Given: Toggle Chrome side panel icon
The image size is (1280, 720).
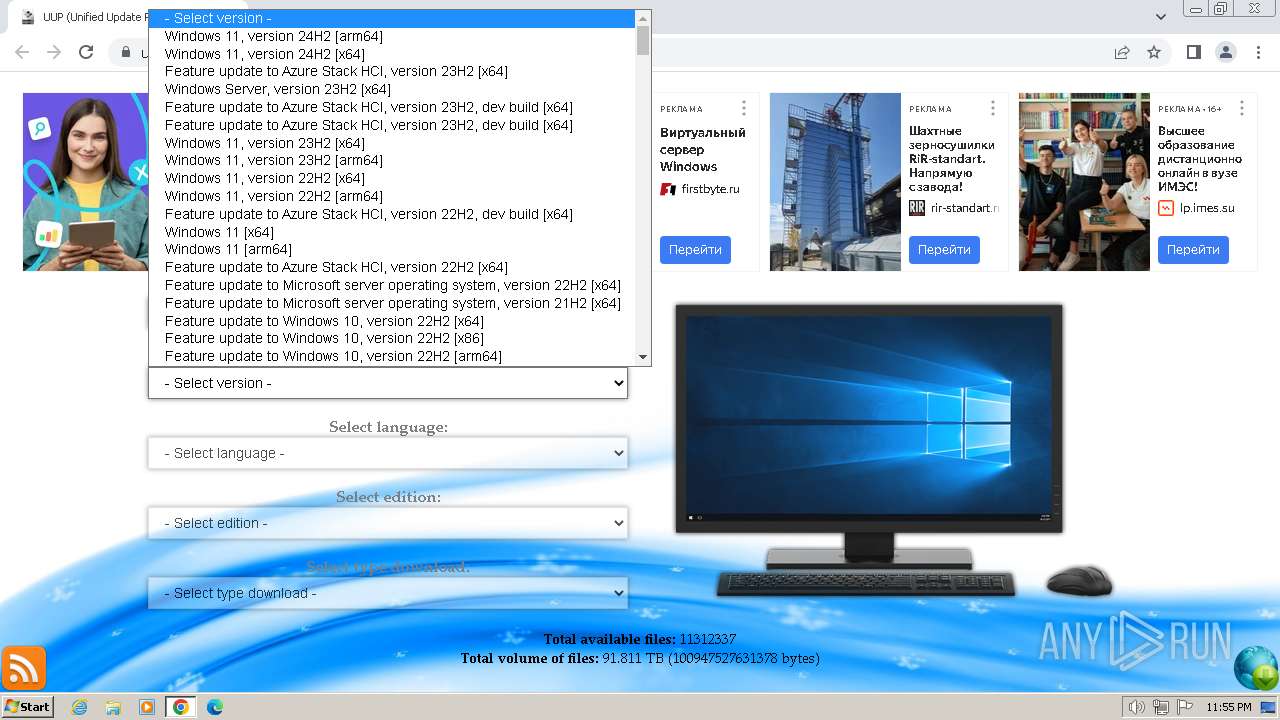Looking at the screenshot, I should pos(1193,52).
